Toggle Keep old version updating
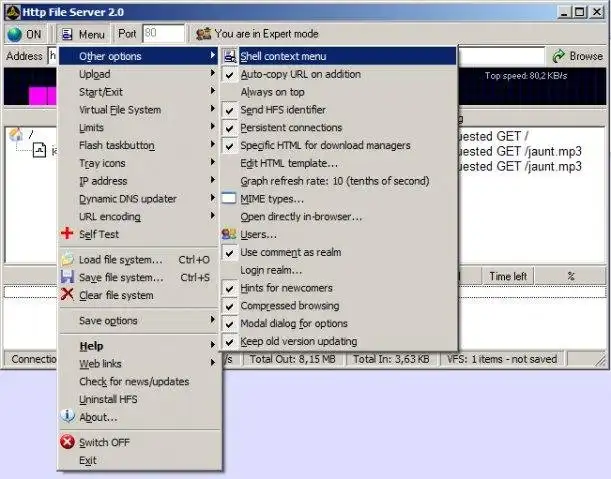The image size is (611, 479). coord(338,341)
